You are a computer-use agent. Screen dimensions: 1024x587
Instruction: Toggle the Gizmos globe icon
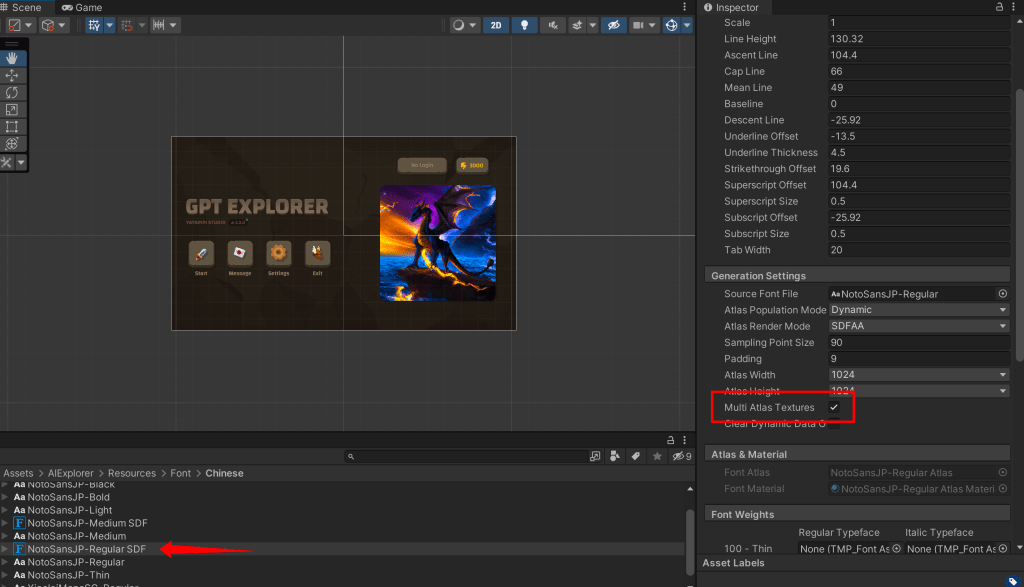pyautogui.click(x=671, y=25)
